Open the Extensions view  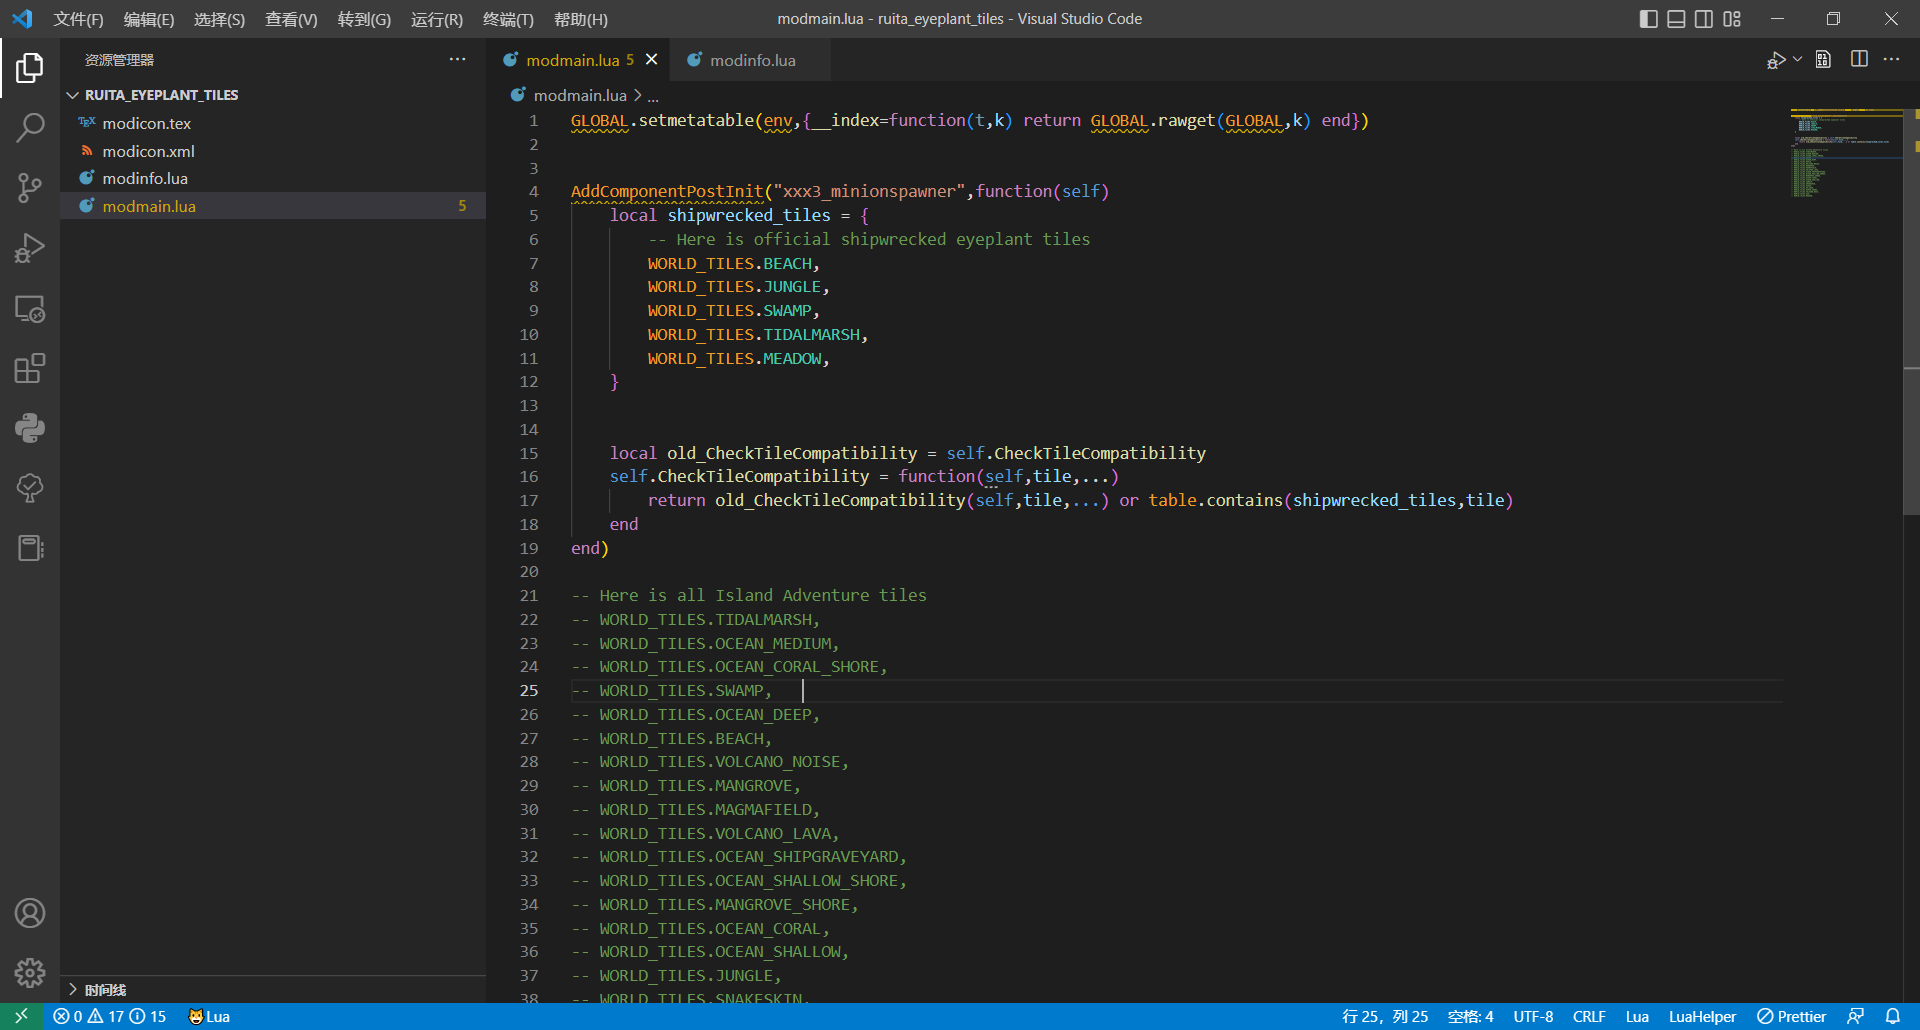point(30,368)
